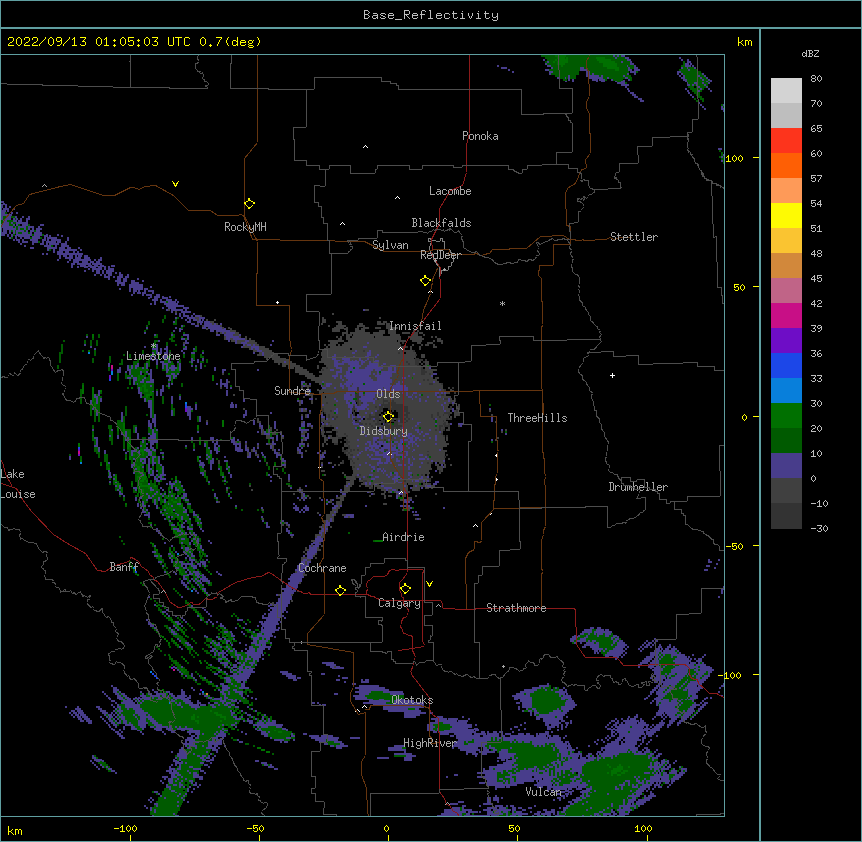The image size is (862, 842).
Task: Select the yellow diamond marker below Cochrane
Action: (340, 590)
